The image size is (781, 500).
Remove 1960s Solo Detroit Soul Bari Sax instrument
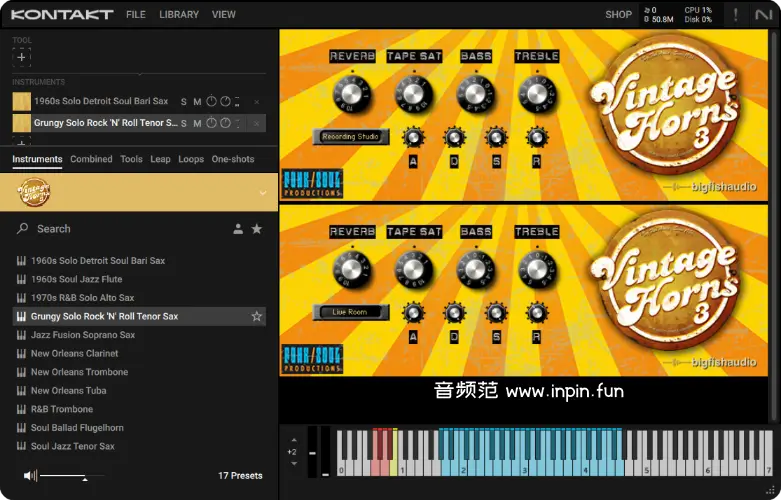(257, 102)
